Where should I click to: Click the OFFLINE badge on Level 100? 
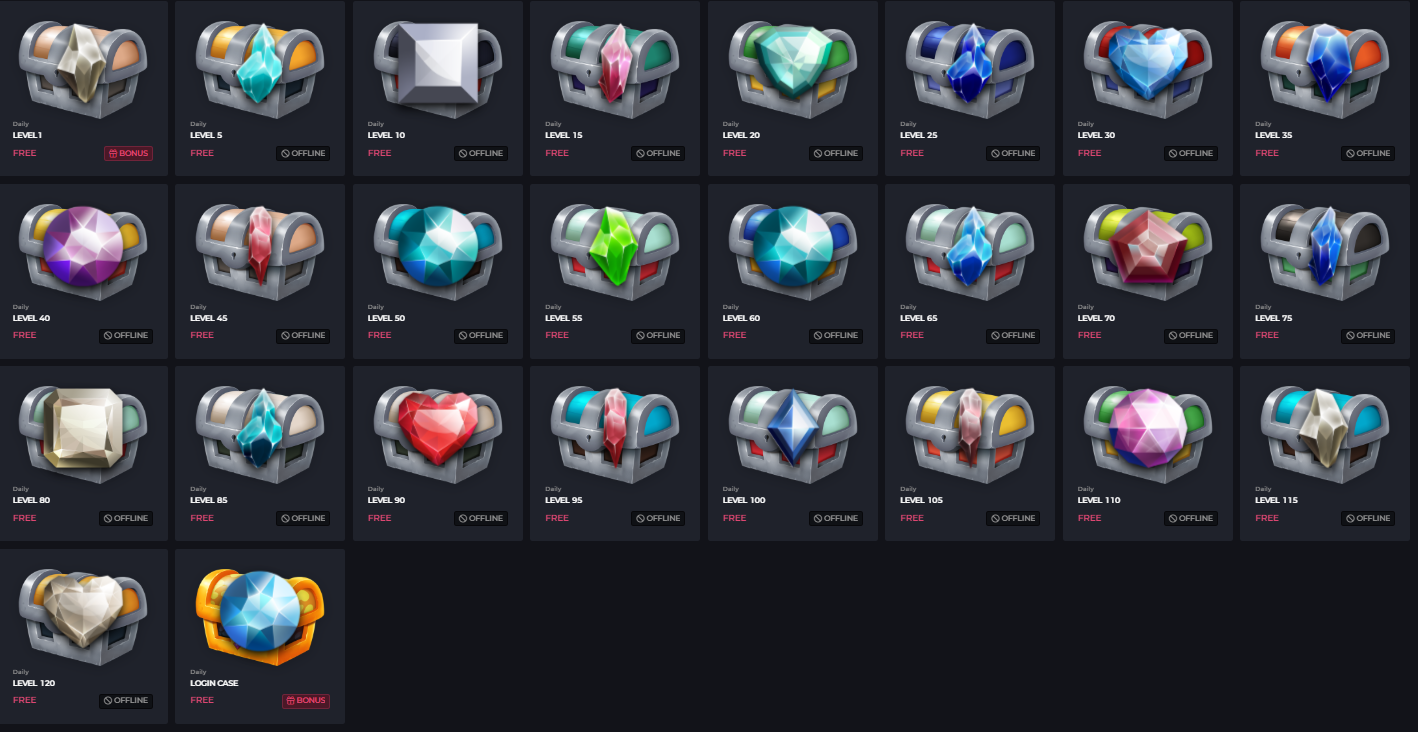(836, 518)
